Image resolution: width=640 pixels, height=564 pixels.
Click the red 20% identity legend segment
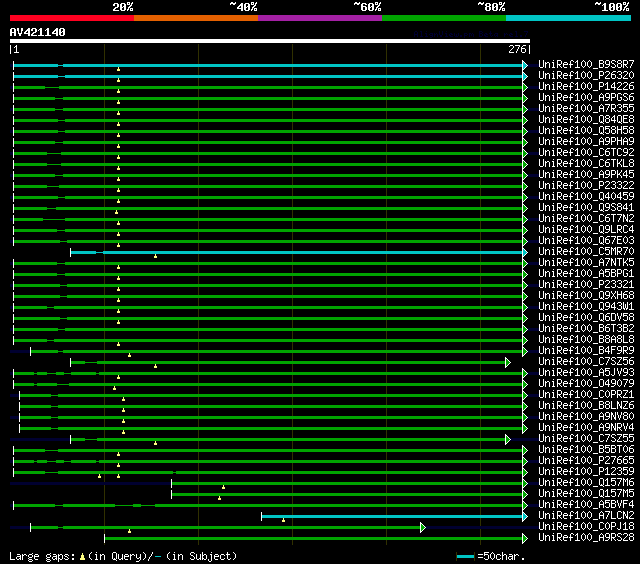point(71,18)
